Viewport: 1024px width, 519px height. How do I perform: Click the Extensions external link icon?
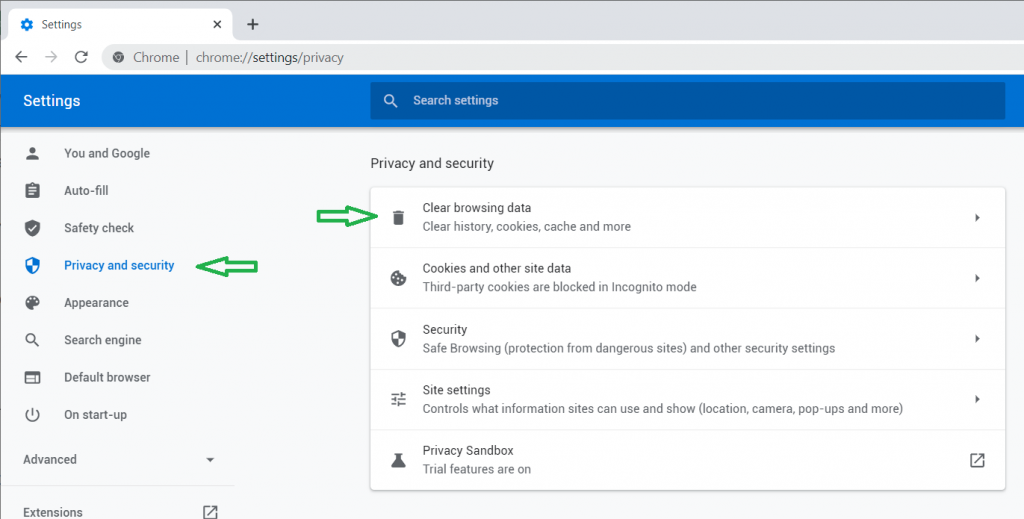(x=210, y=512)
